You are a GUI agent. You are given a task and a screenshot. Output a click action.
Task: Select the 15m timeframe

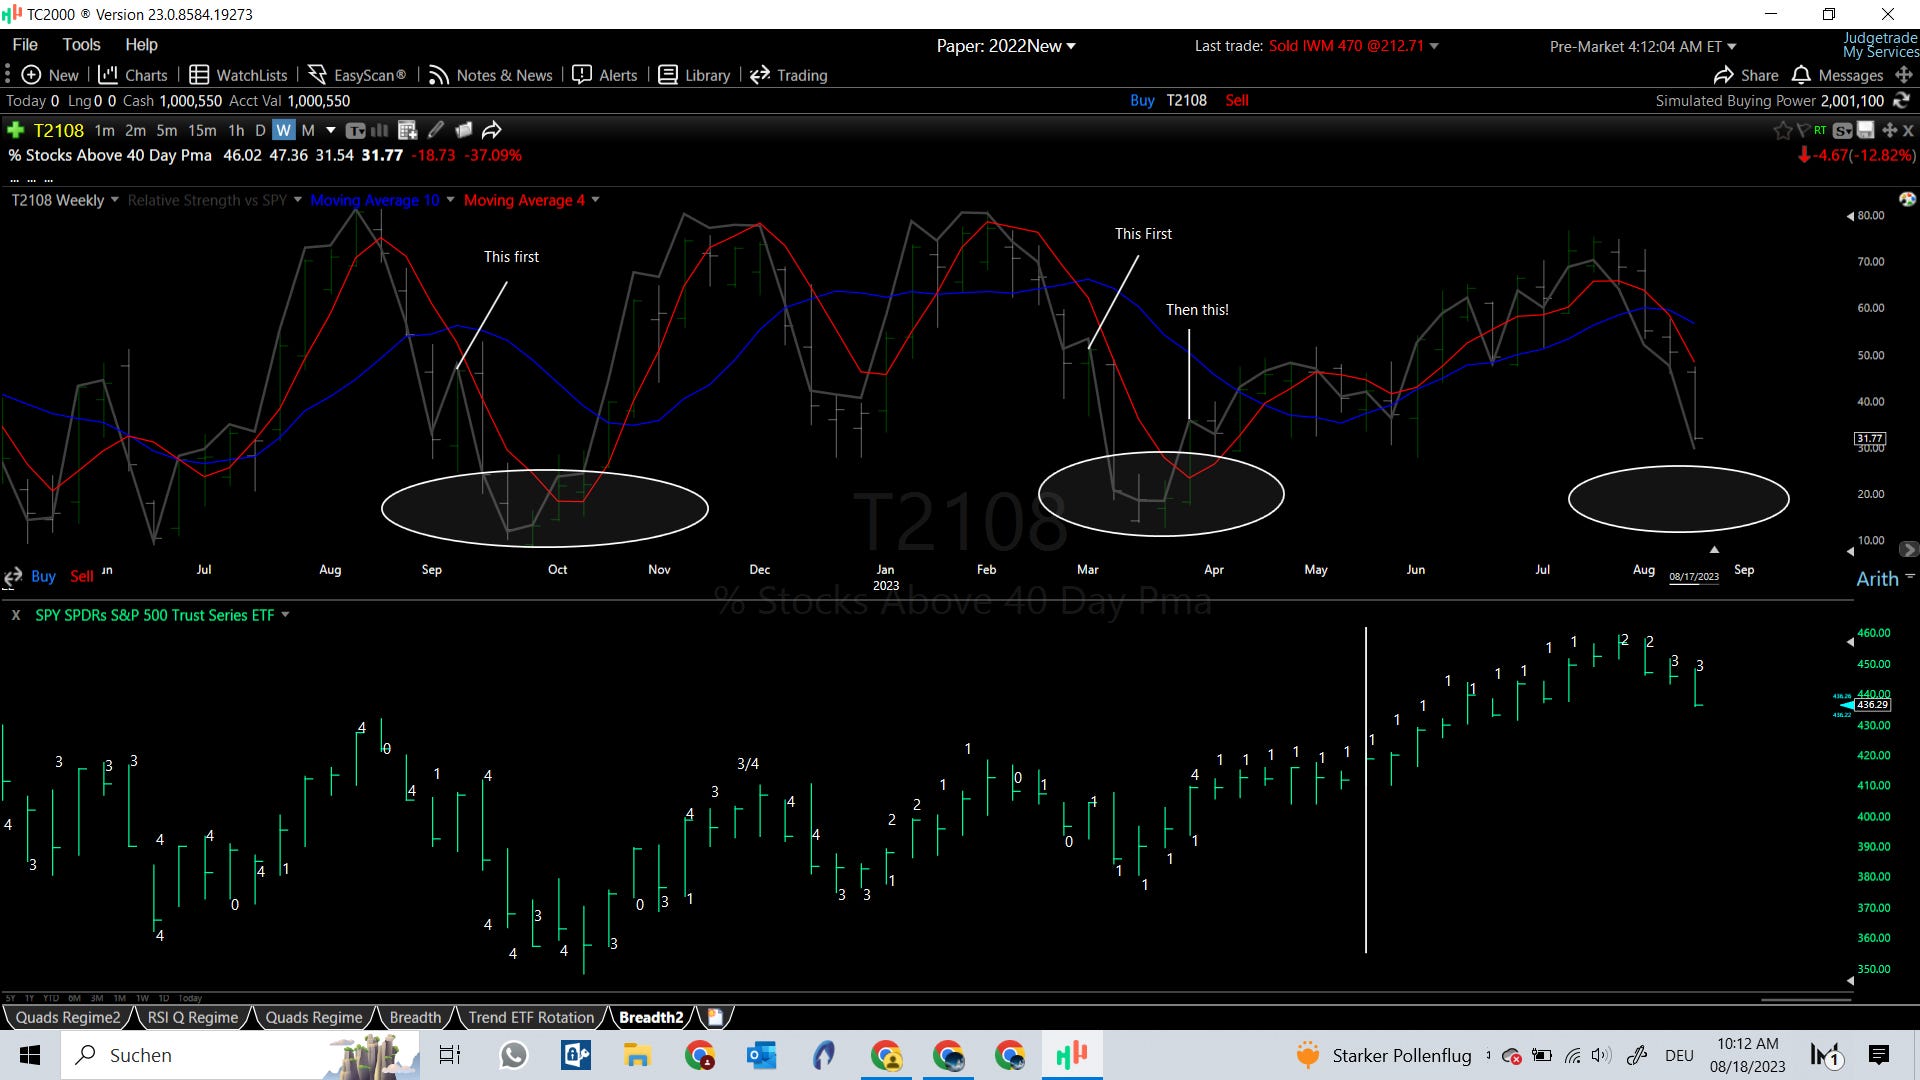pyautogui.click(x=202, y=130)
